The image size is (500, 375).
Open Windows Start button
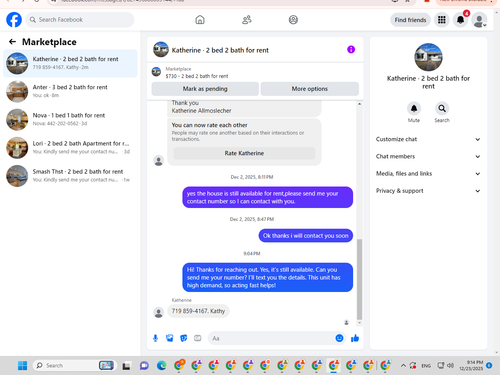pos(22,366)
